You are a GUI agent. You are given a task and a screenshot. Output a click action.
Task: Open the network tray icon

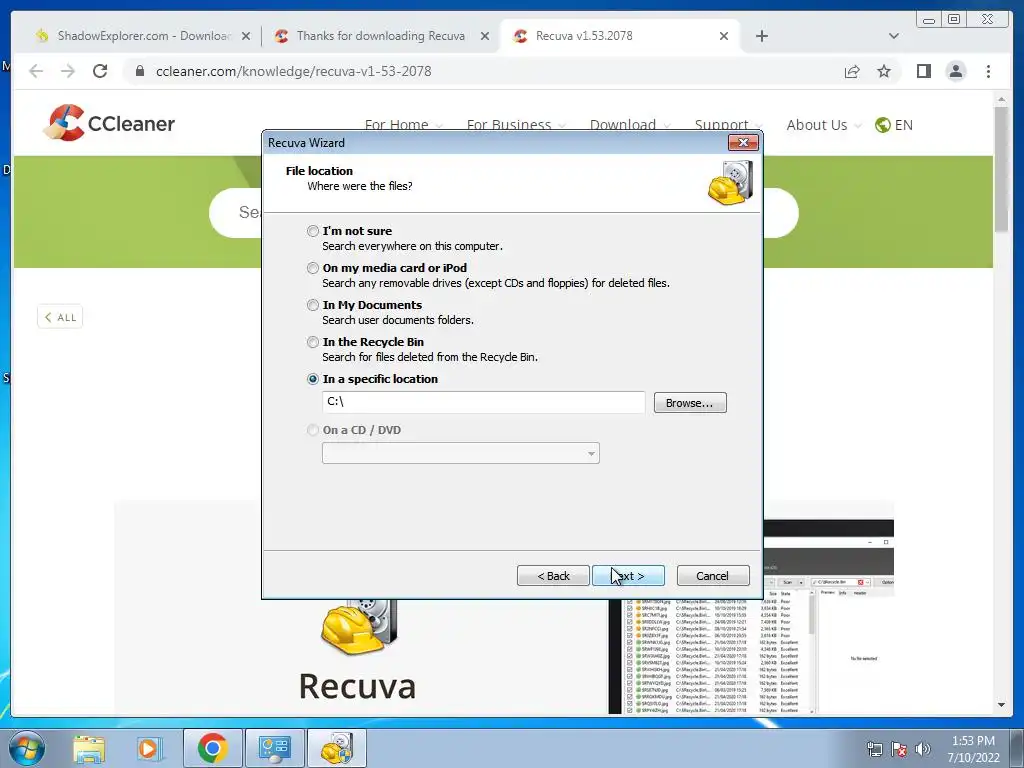point(874,749)
